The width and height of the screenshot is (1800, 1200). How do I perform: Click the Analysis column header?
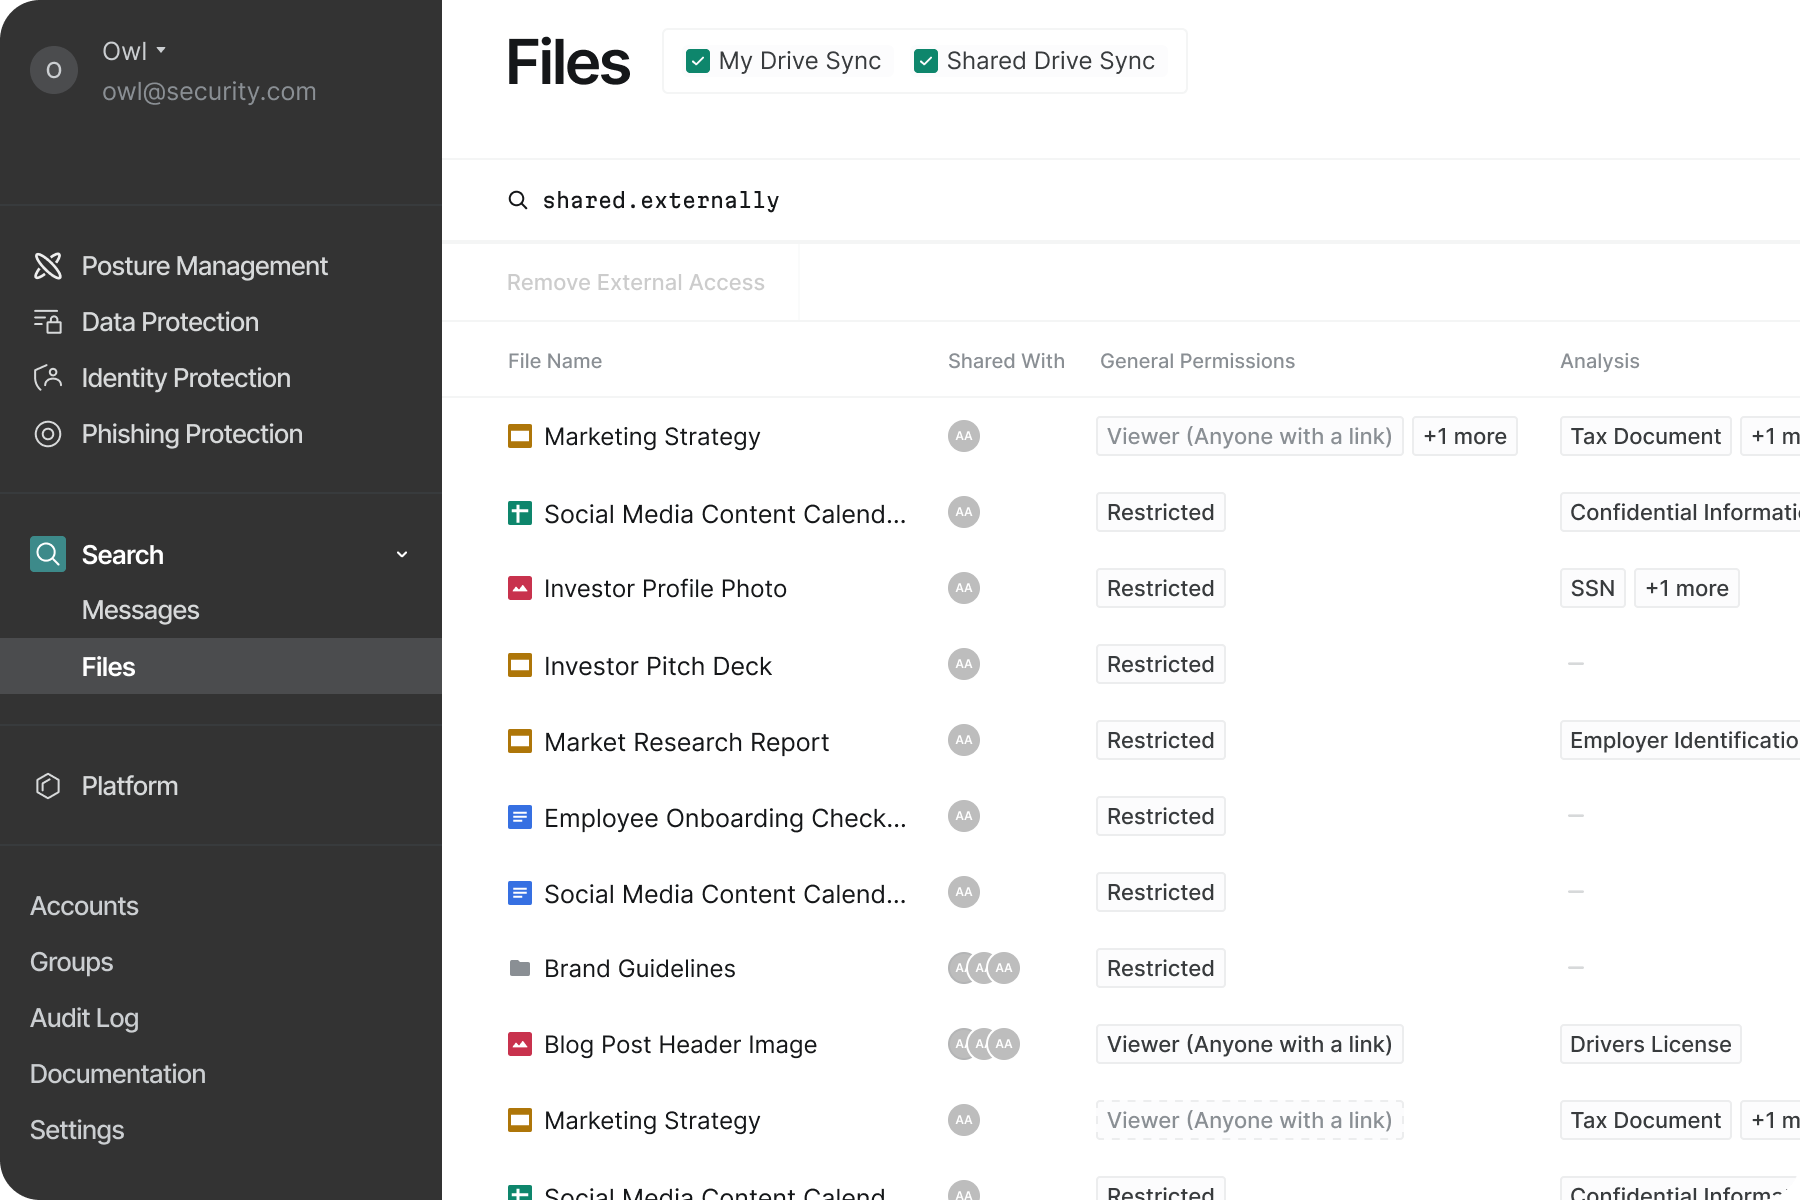point(1599,361)
